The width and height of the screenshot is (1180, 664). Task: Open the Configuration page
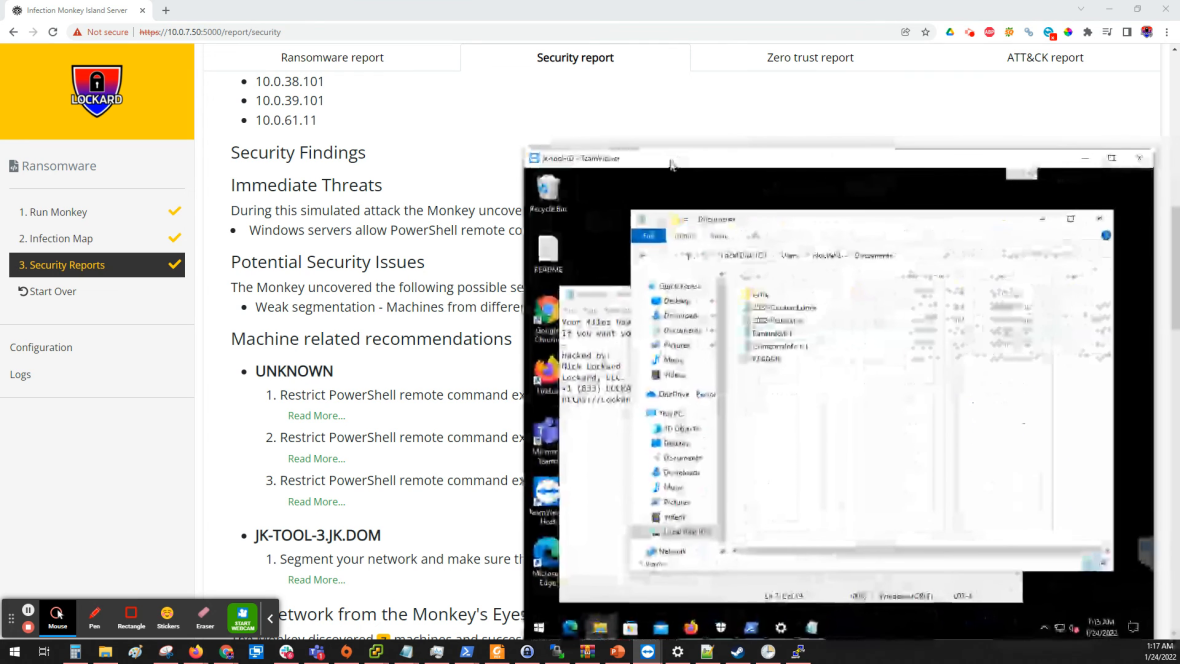[41, 347]
